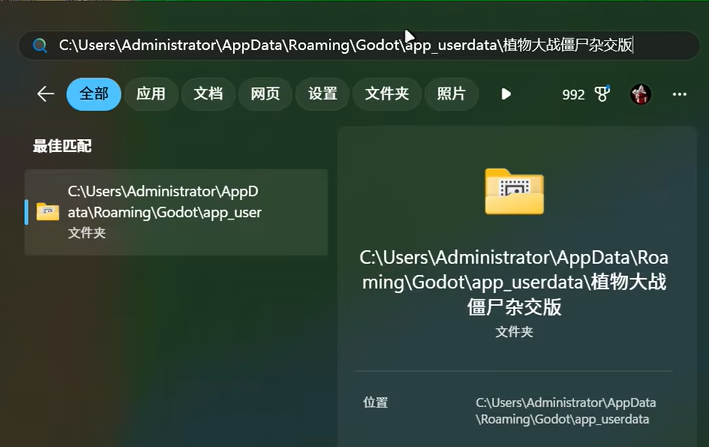Click the user profile avatar

click(x=641, y=94)
